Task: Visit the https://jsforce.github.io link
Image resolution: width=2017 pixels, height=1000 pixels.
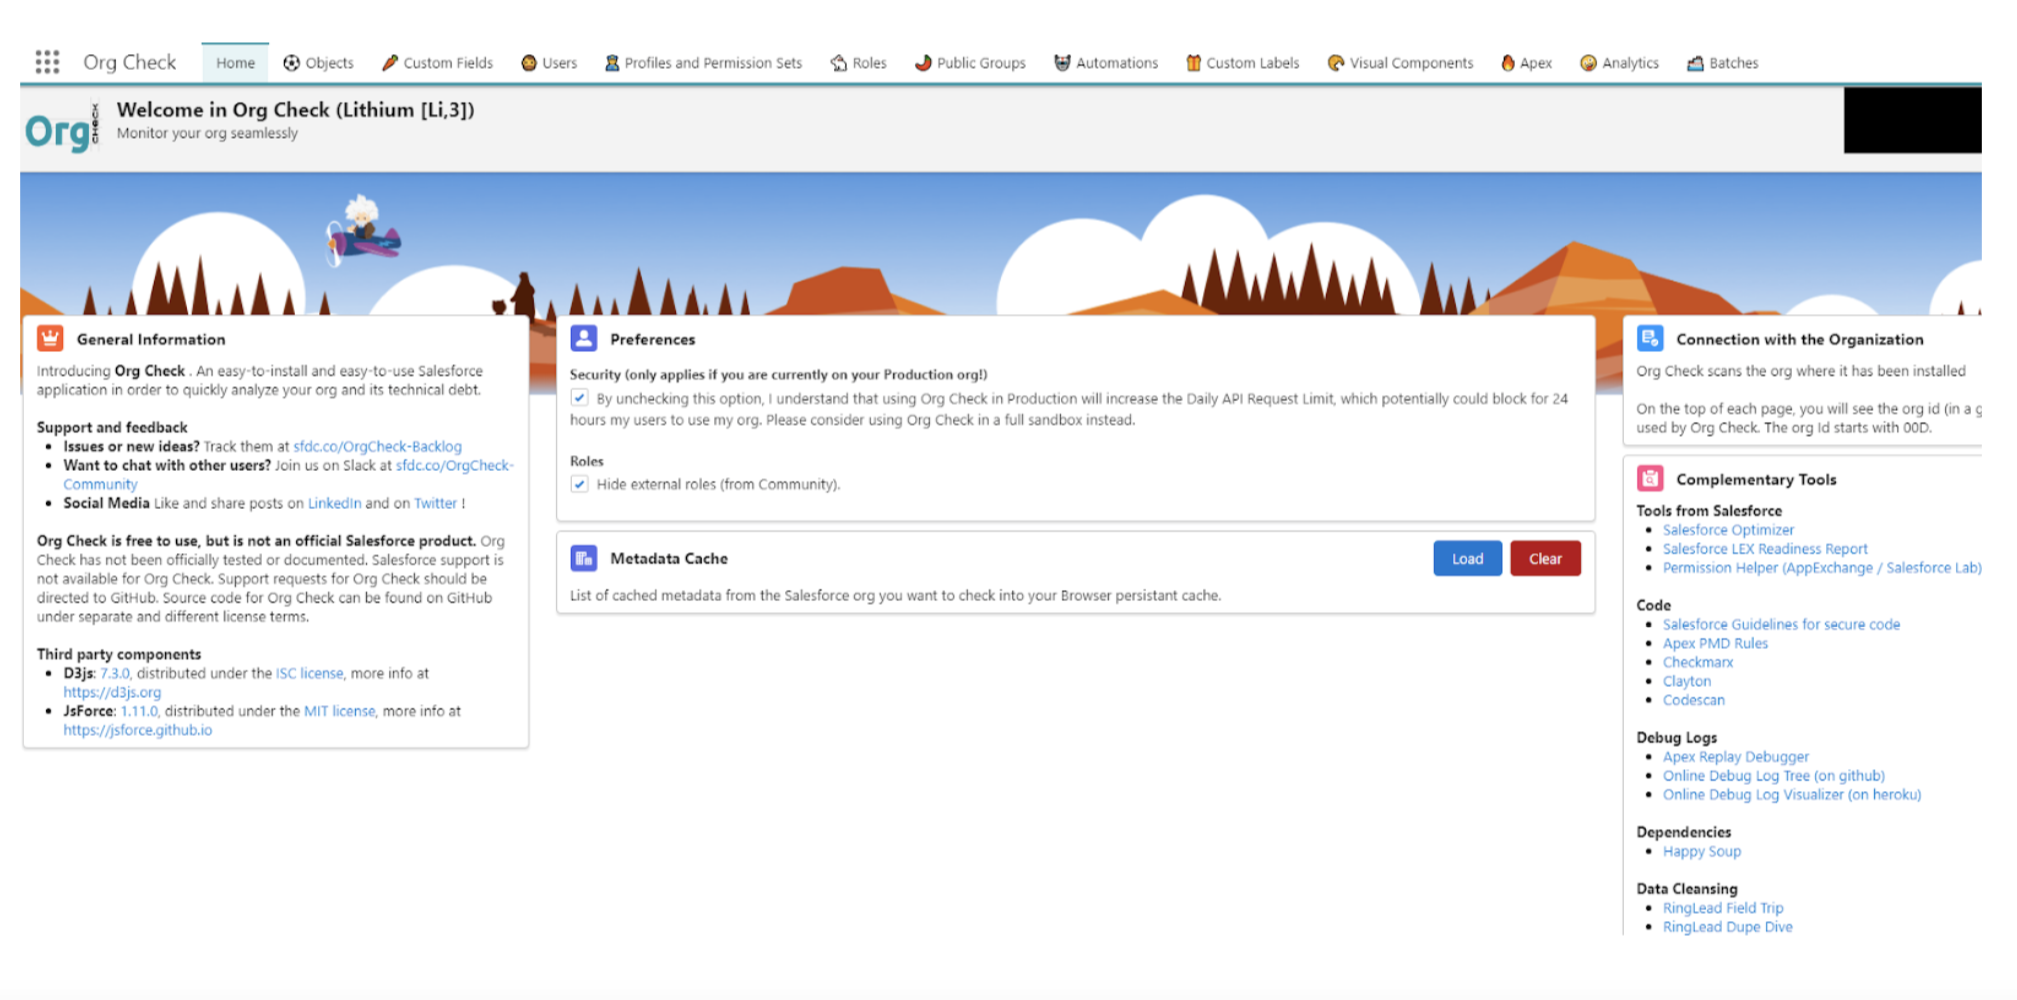Action: pos(138,730)
